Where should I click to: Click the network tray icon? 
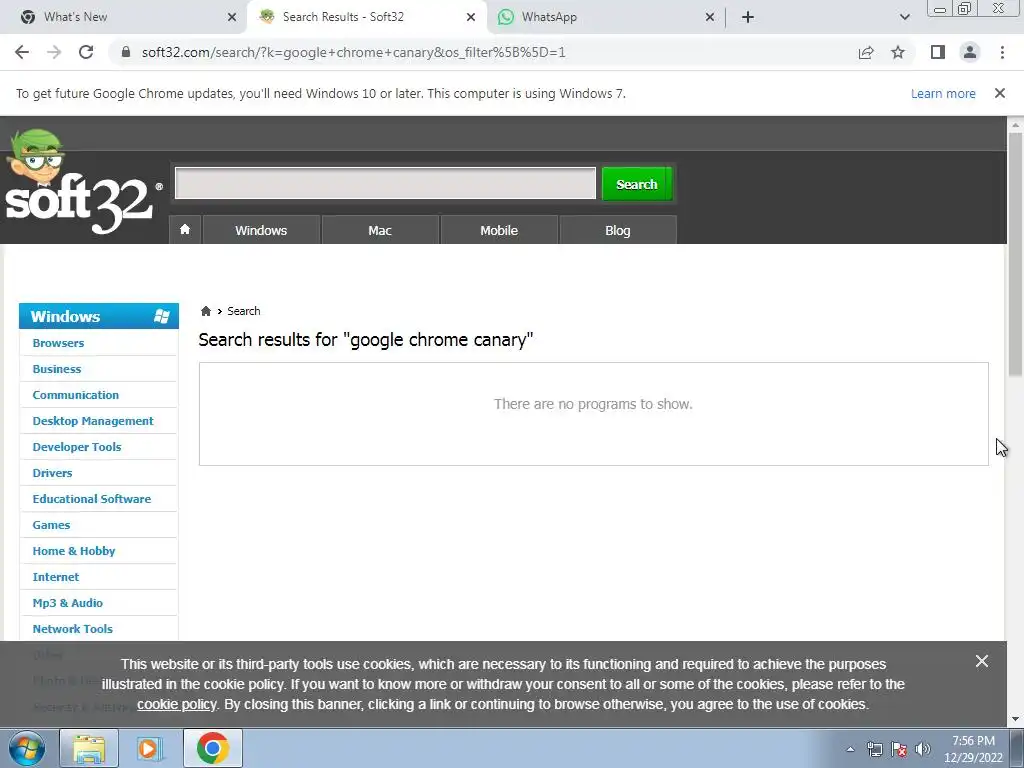click(874, 749)
